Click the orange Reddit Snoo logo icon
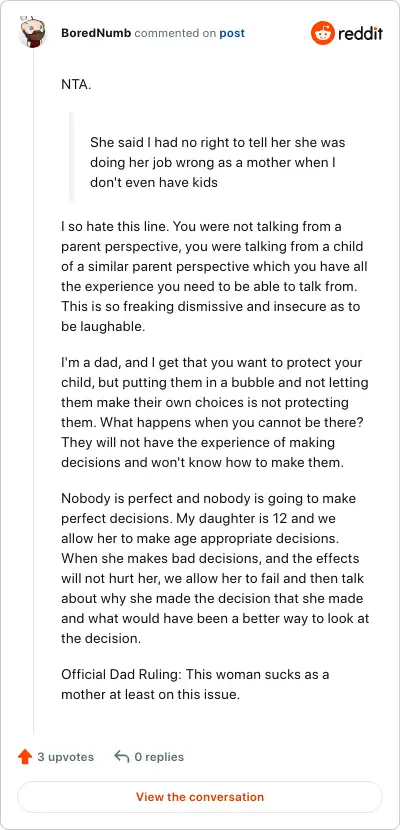Screen dimensions: 400x830 322,33
